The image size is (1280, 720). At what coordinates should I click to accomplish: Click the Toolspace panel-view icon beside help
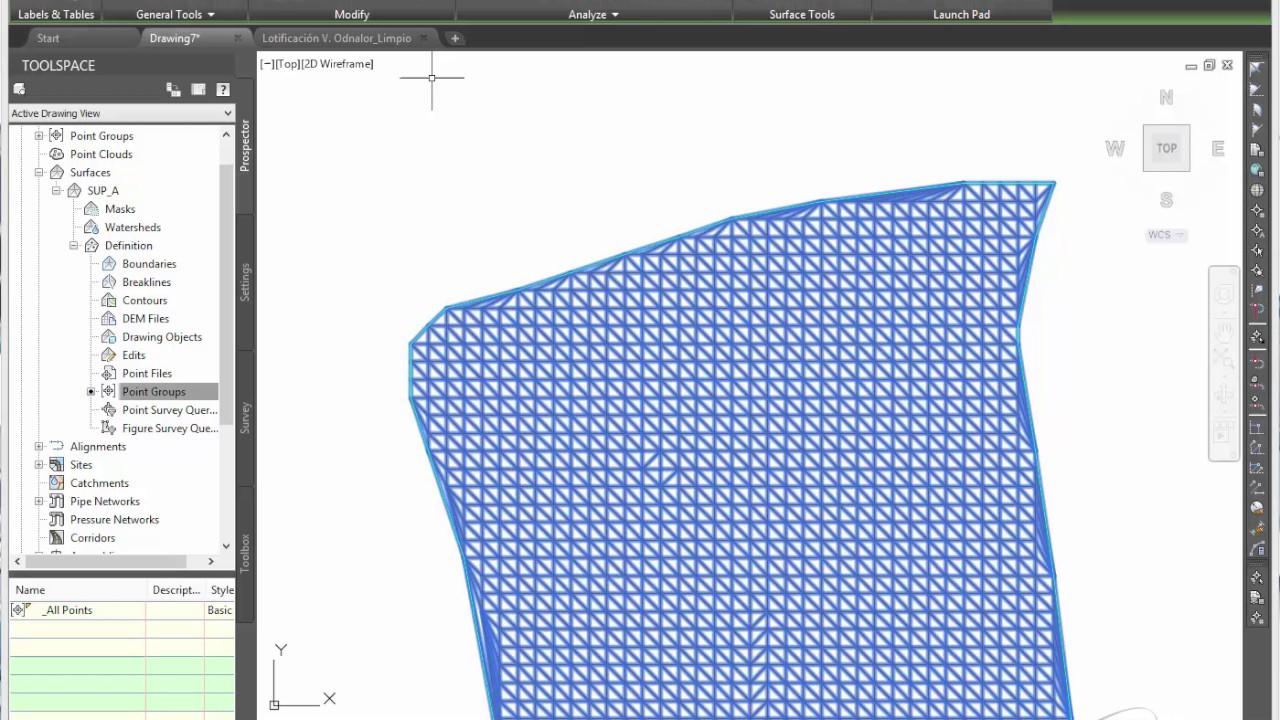point(198,90)
